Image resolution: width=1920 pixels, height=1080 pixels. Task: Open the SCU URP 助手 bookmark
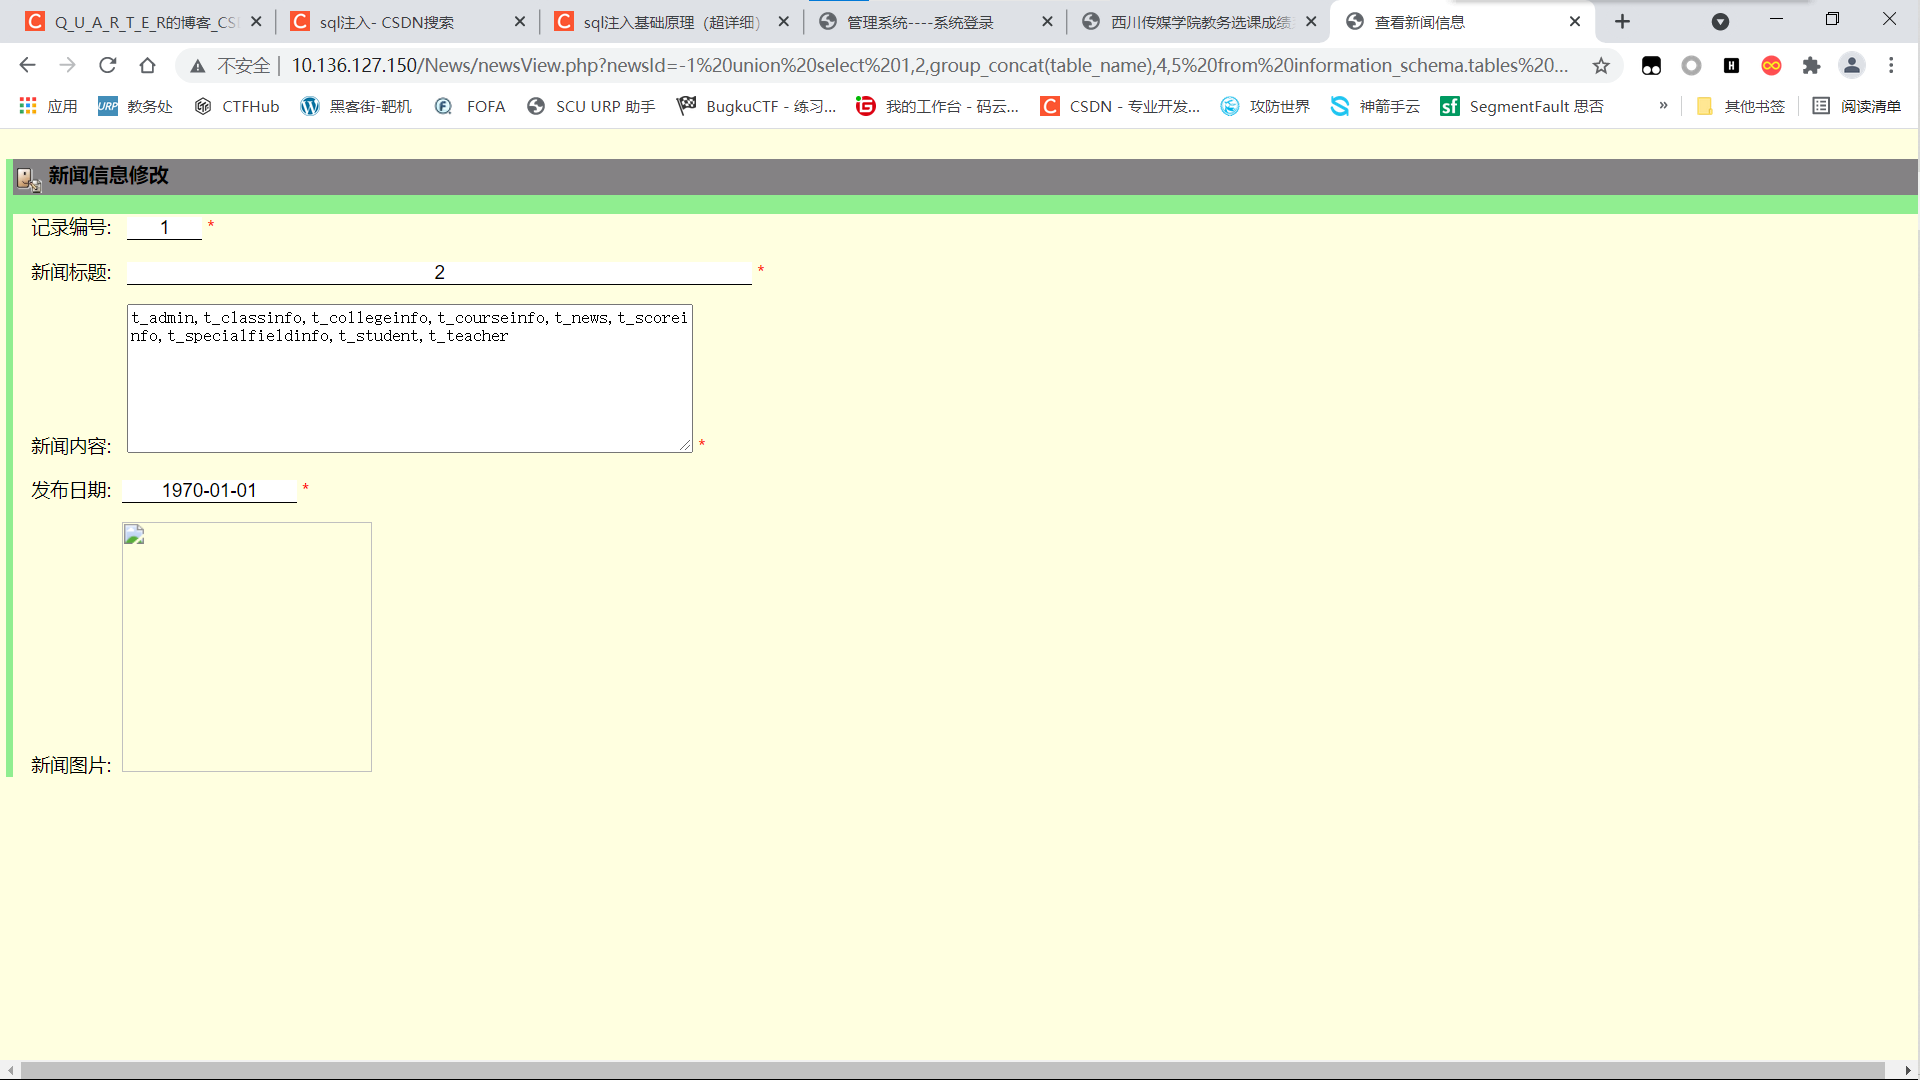(x=591, y=106)
